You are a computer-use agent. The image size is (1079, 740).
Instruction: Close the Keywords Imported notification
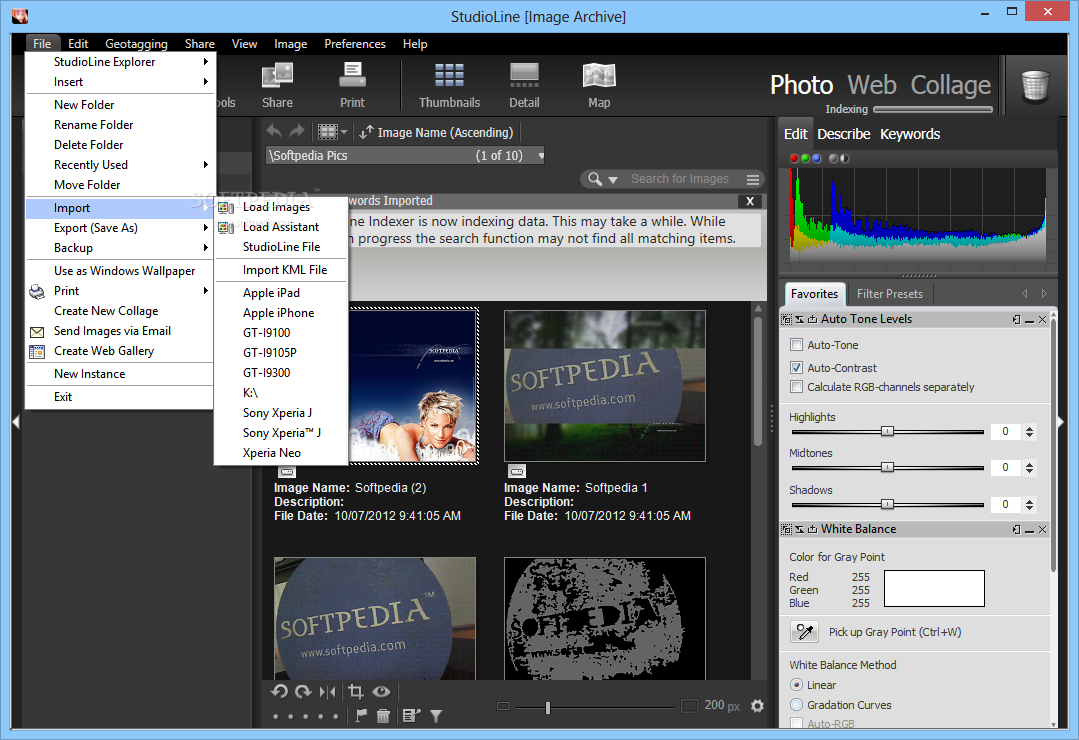tap(750, 201)
